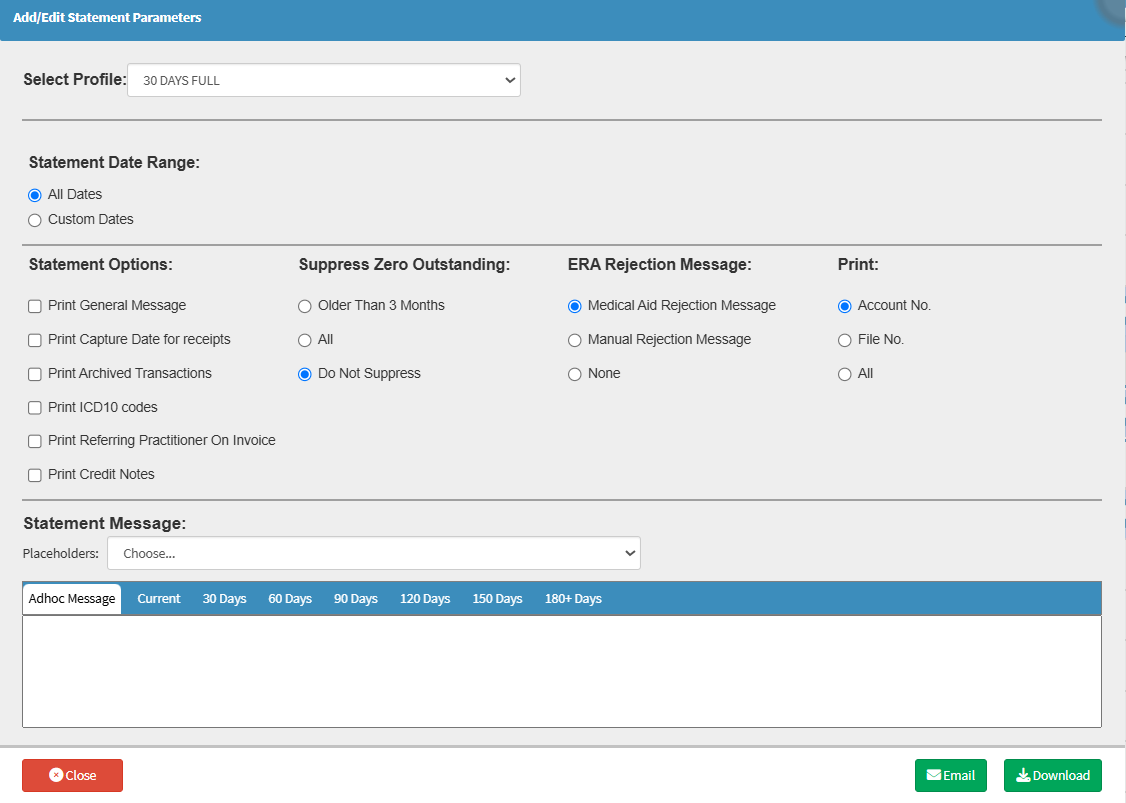This screenshot has height=803, width=1126.
Task: Switch to the 30 Days tab
Action: coord(224,599)
